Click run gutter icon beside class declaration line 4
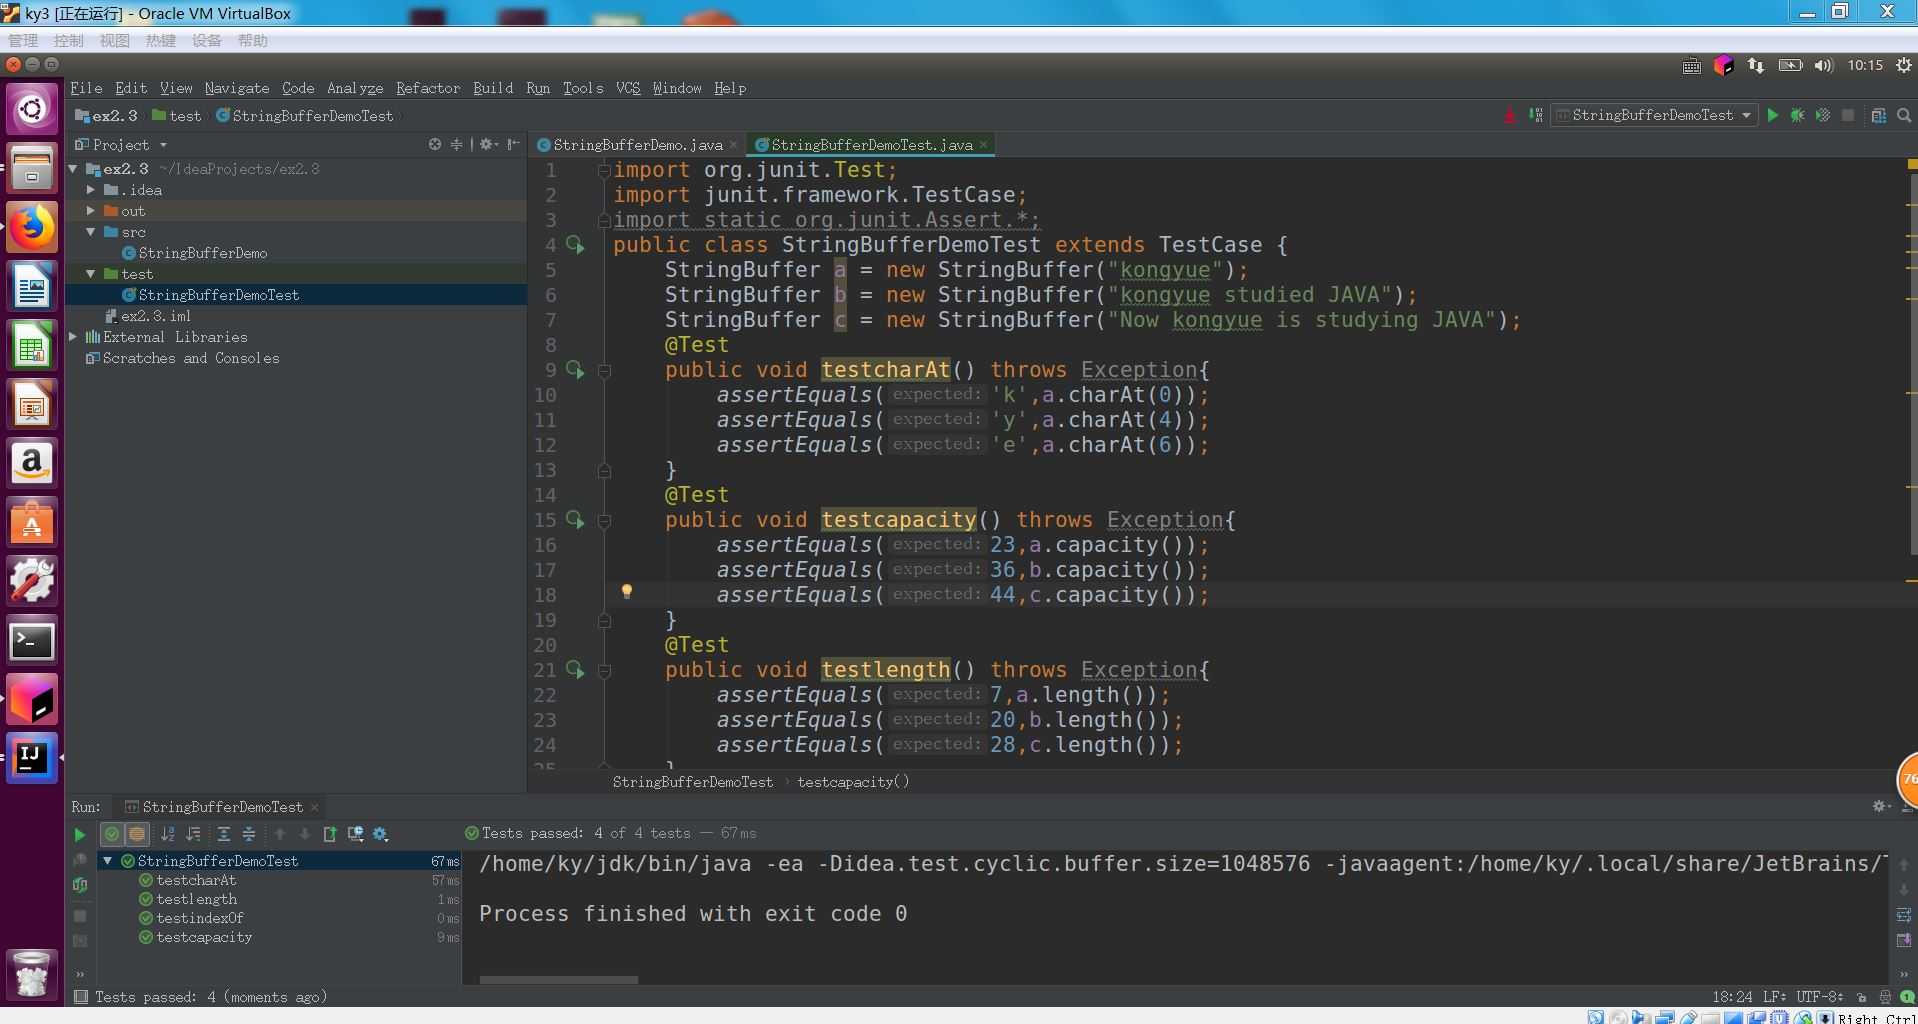Screen dimensions: 1918x1024 point(575,244)
